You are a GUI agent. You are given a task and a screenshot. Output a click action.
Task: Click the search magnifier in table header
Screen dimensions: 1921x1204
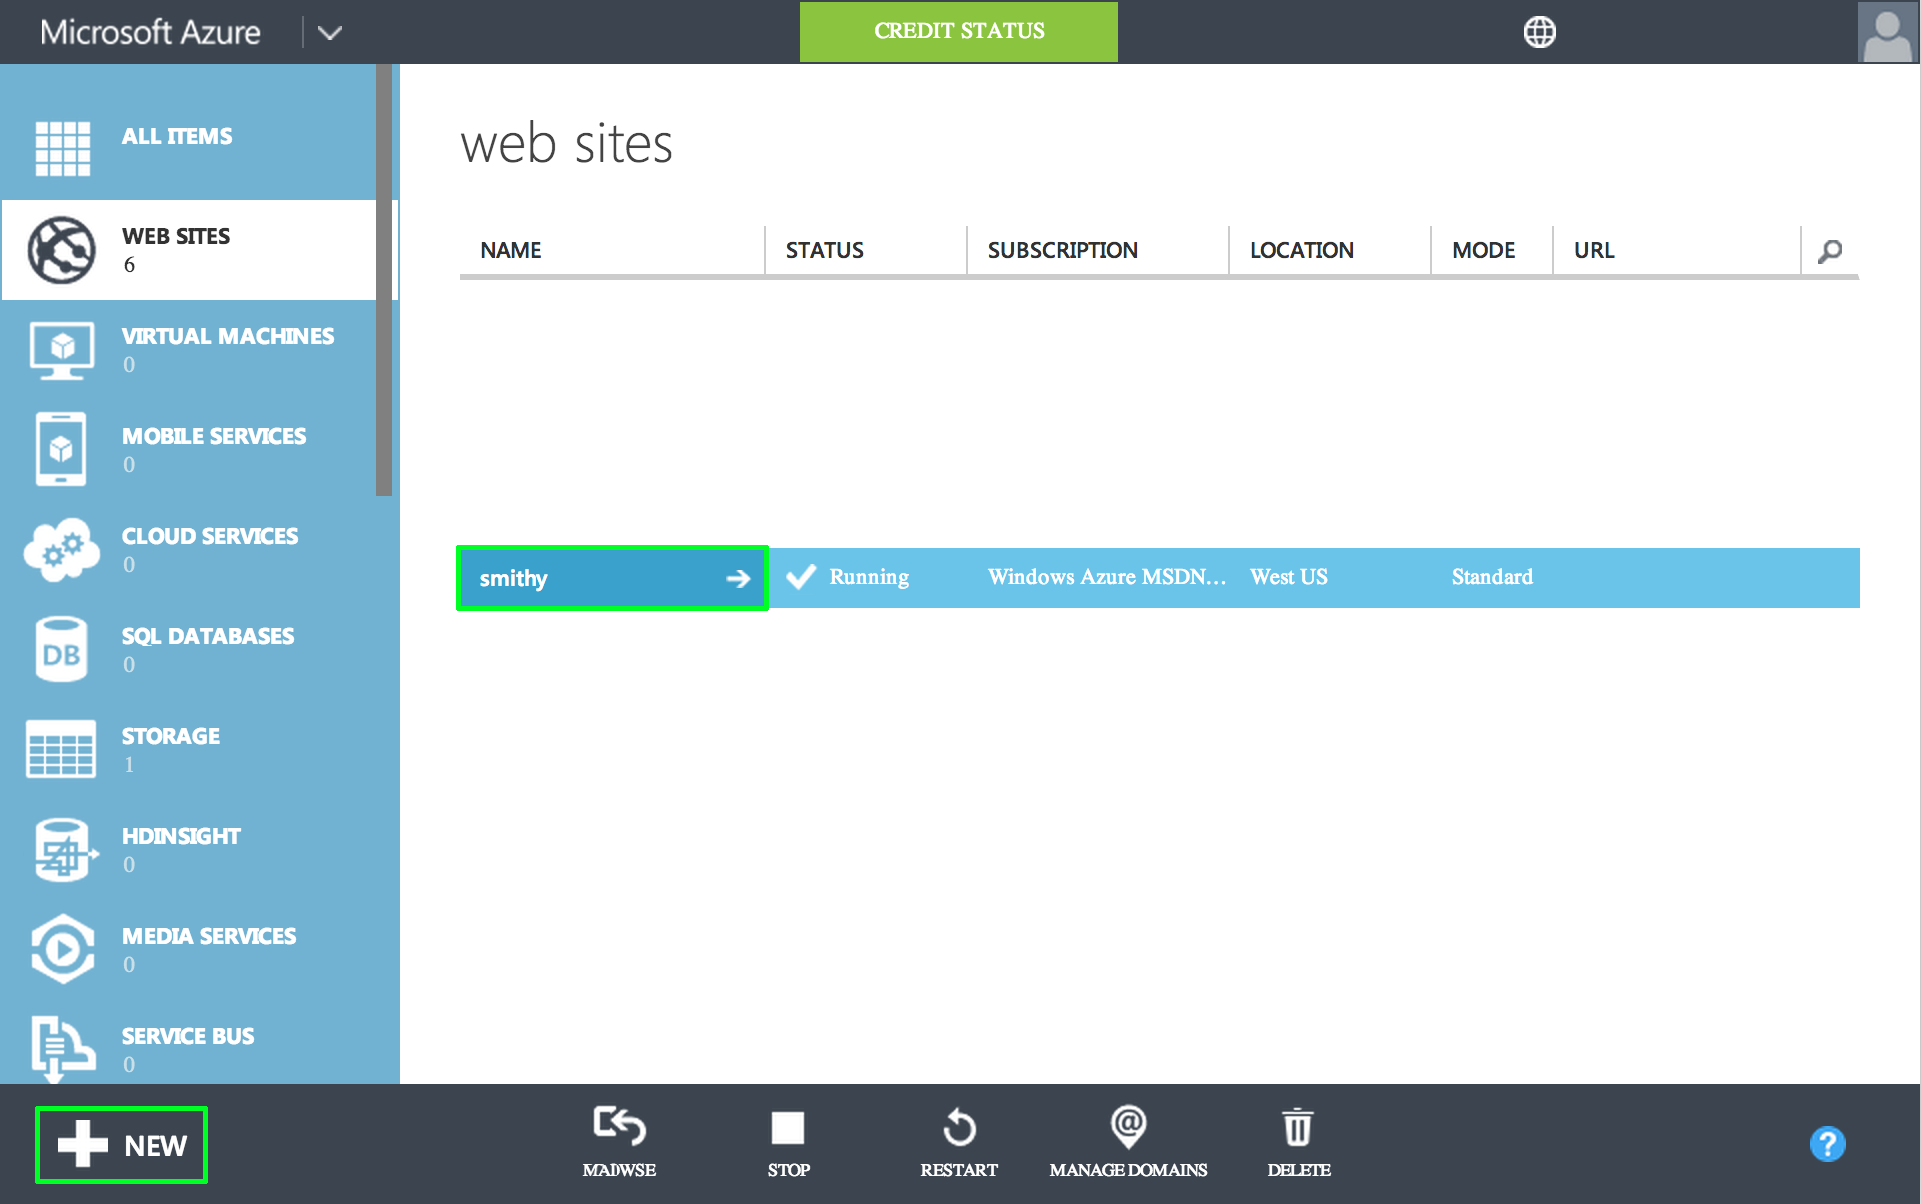pyautogui.click(x=1830, y=251)
